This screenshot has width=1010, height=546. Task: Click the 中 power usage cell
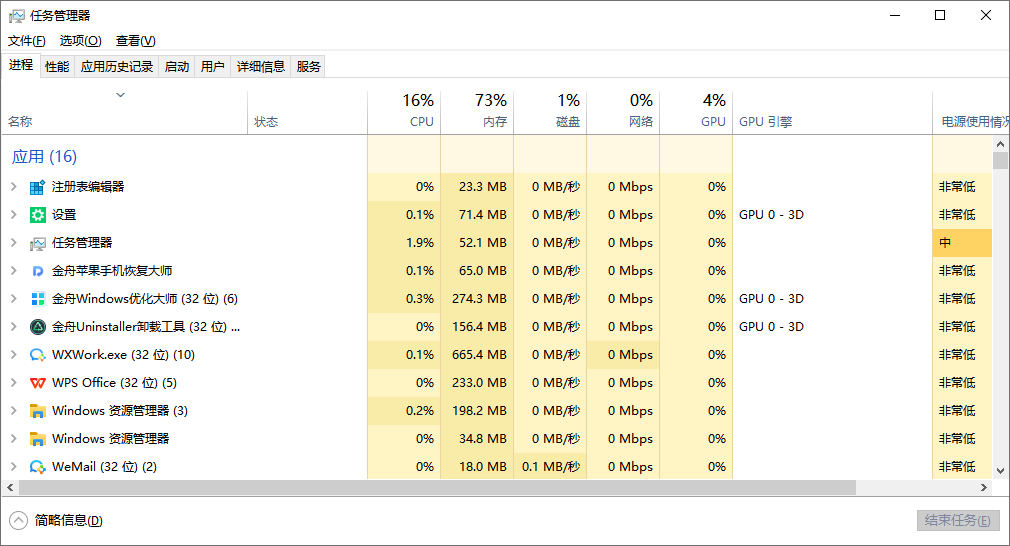pos(962,243)
